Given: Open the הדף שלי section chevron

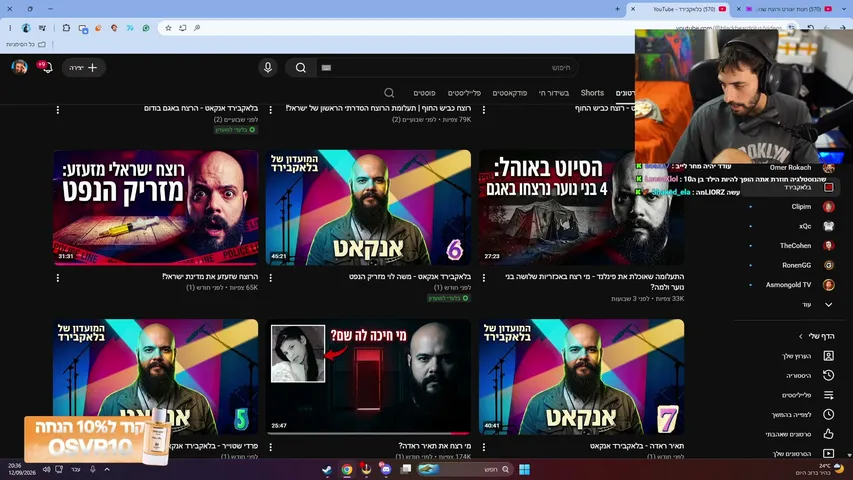Looking at the screenshot, I should (x=801, y=336).
